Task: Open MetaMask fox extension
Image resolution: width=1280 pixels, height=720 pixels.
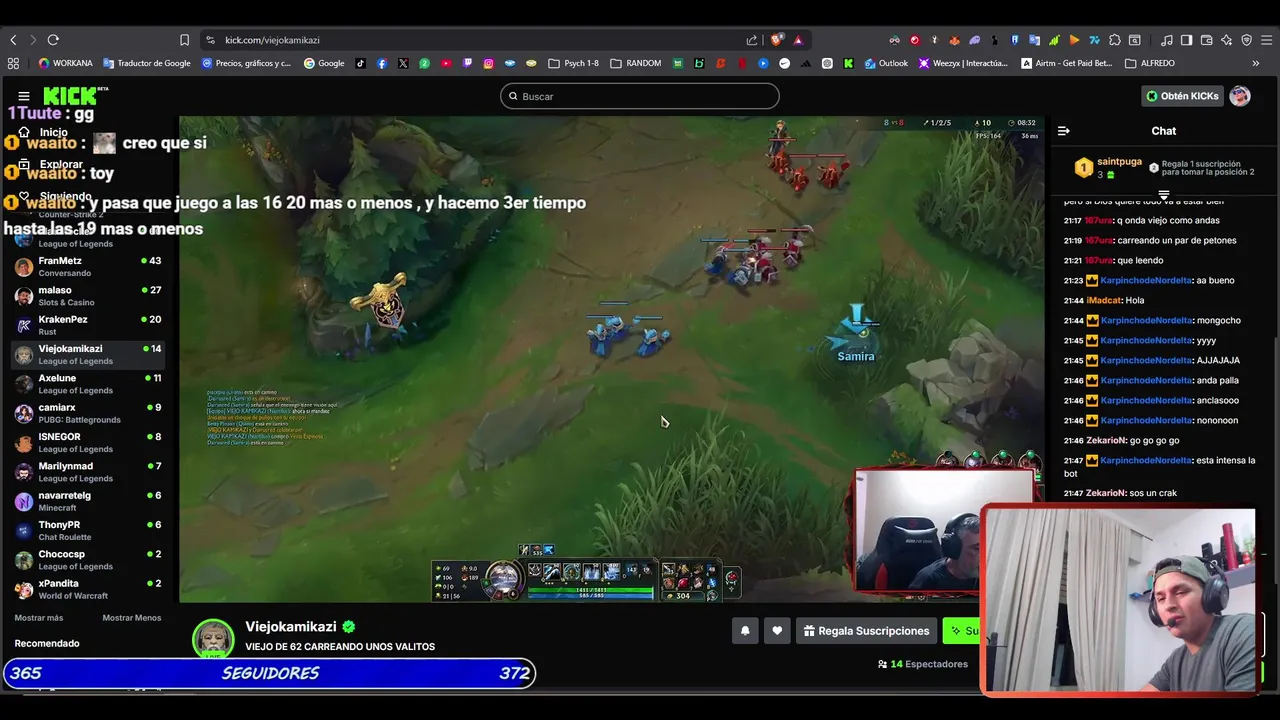Action: tap(954, 40)
